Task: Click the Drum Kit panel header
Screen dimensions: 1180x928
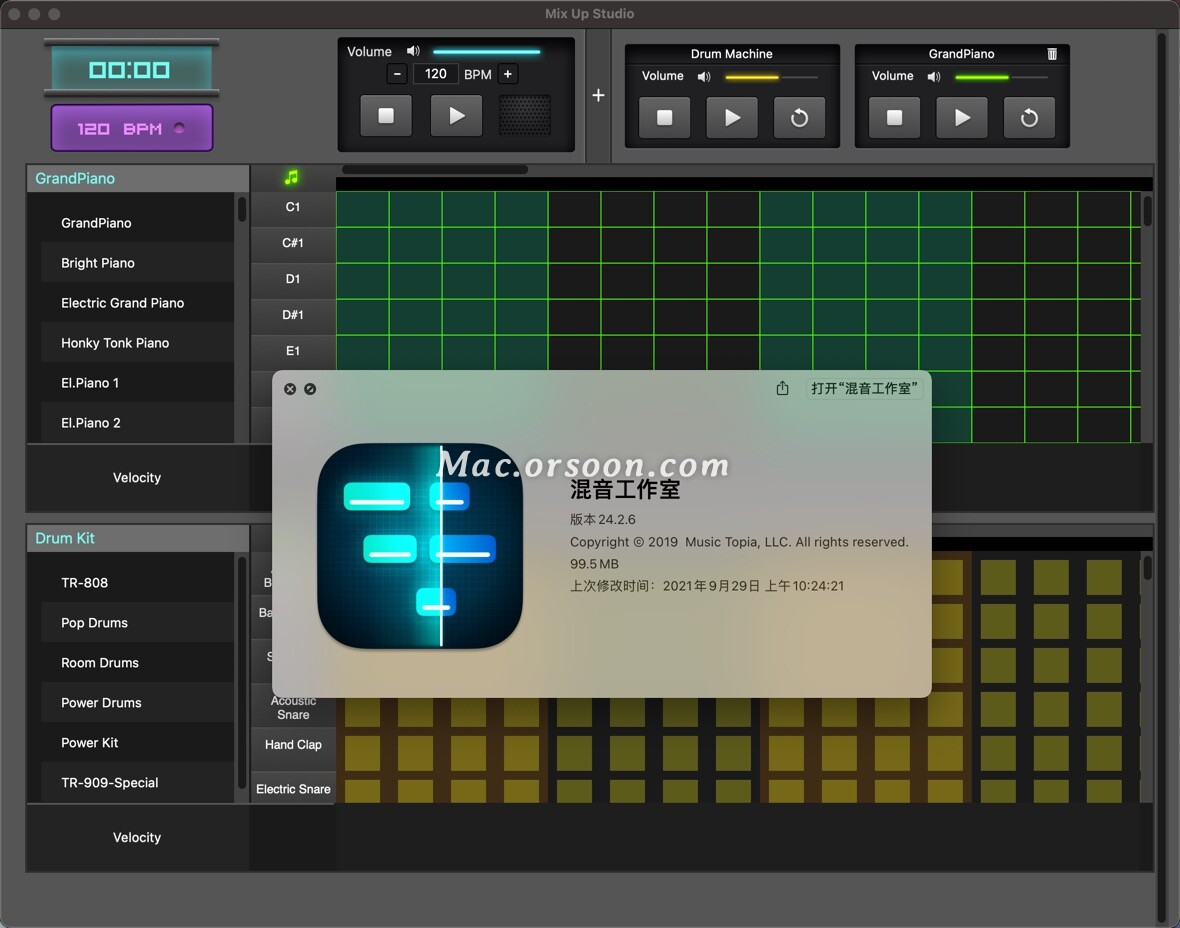Action: [x=138, y=538]
